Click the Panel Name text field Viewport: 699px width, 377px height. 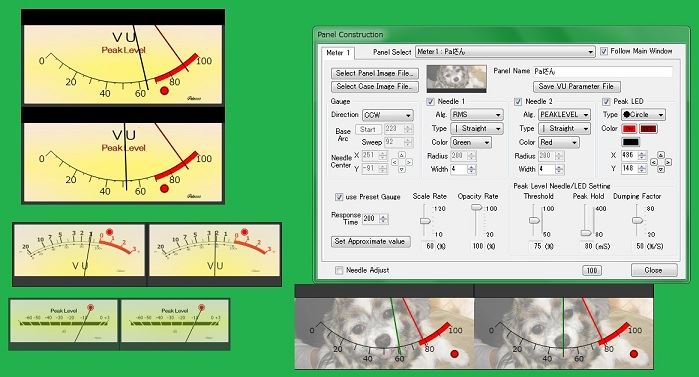click(602, 71)
